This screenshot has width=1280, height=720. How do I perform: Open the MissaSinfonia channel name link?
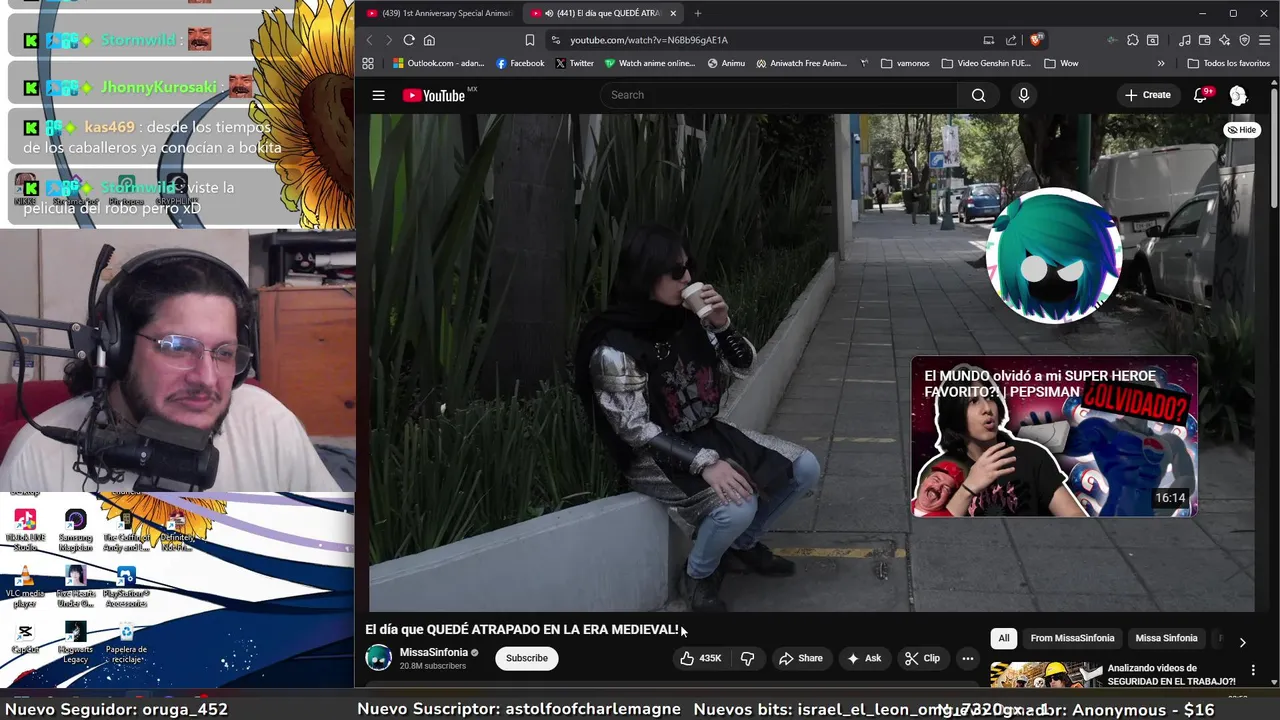(x=434, y=652)
